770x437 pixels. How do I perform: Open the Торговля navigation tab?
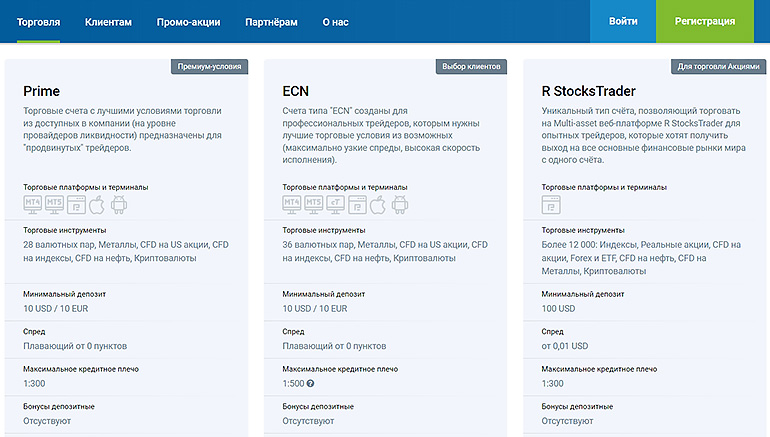click(x=38, y=22)
